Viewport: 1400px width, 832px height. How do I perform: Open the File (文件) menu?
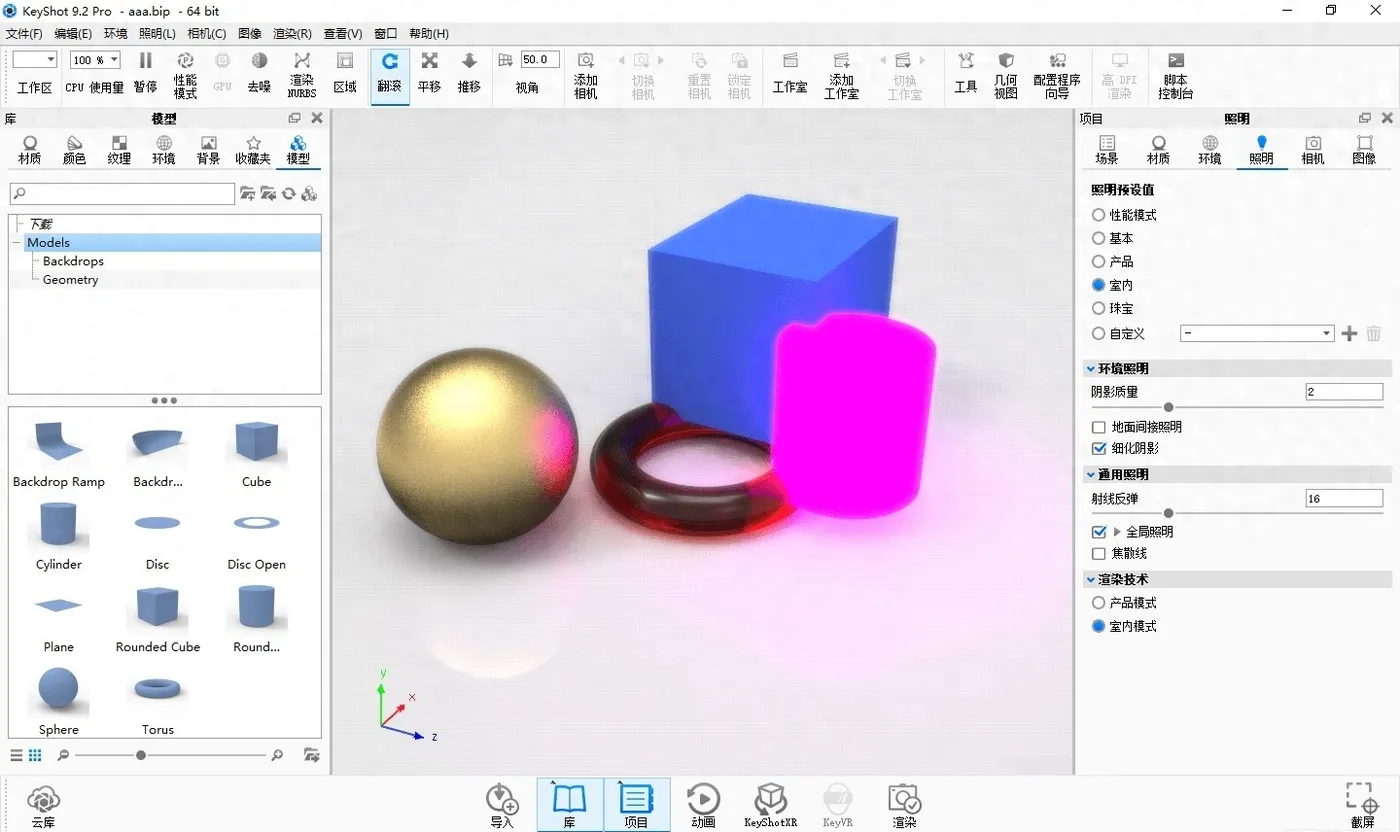[x=24, y=33]
